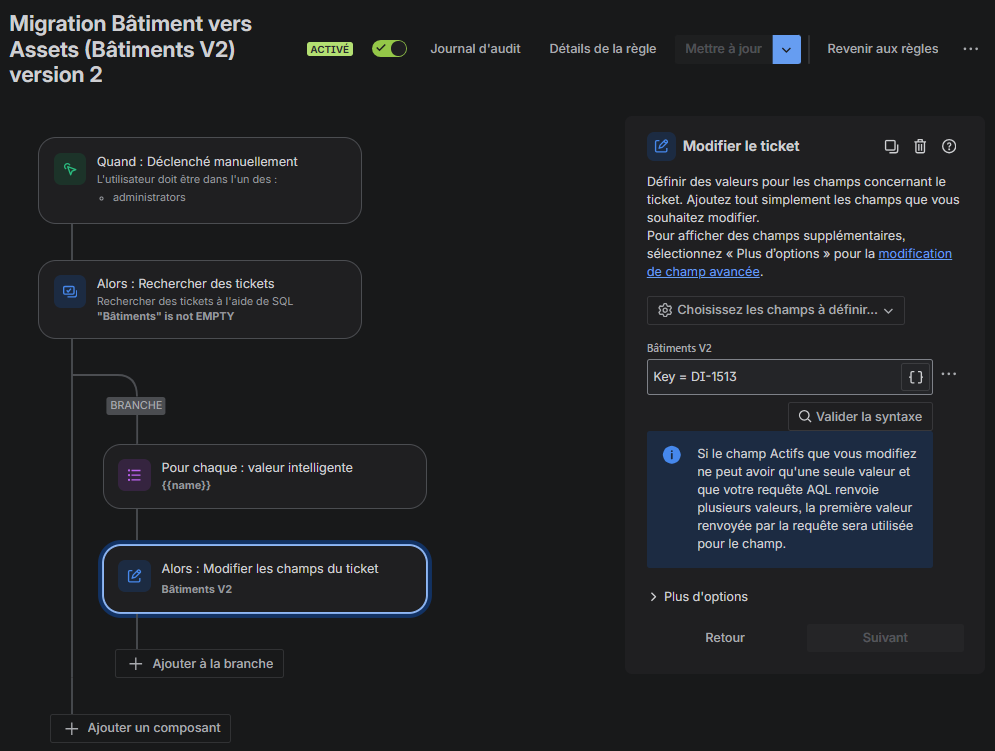This screenshot has height=751, width=995.
Task: Open help for Modifier le ticket
Action: 949,147
